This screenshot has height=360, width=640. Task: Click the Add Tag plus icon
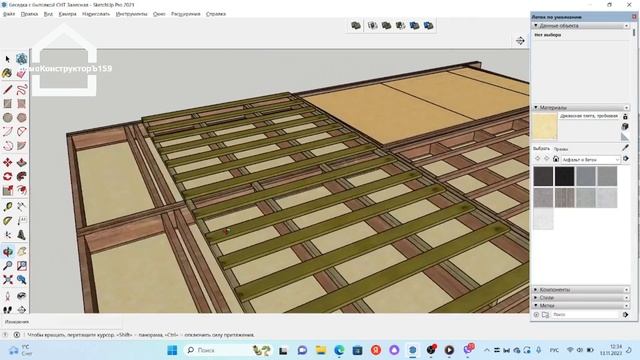tap(536, 315)
